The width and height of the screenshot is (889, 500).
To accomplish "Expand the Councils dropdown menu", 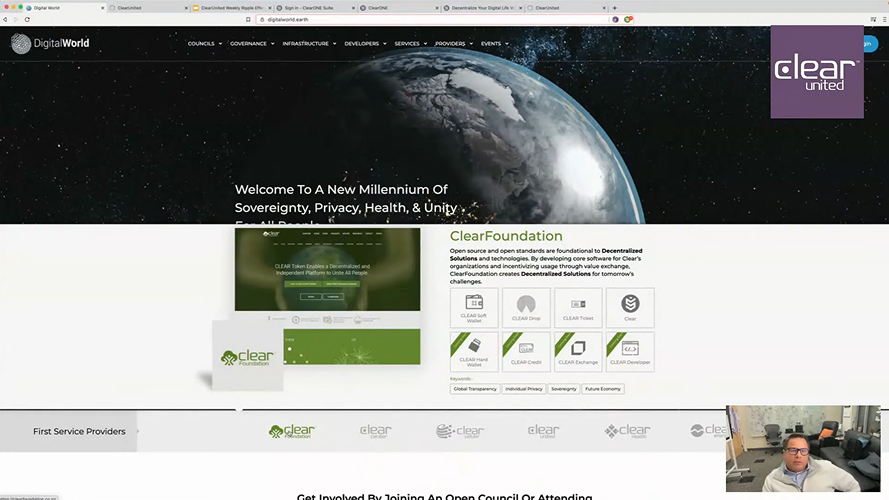I will pos(204,44).
